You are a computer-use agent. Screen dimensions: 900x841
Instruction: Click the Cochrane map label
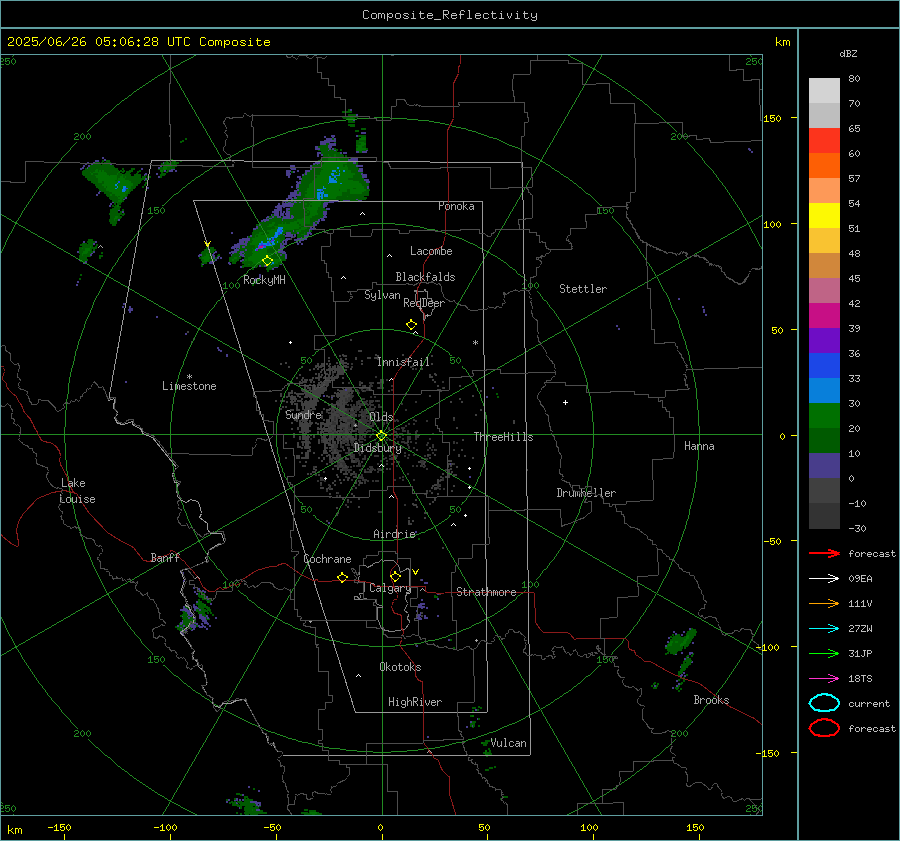[327, 559]
